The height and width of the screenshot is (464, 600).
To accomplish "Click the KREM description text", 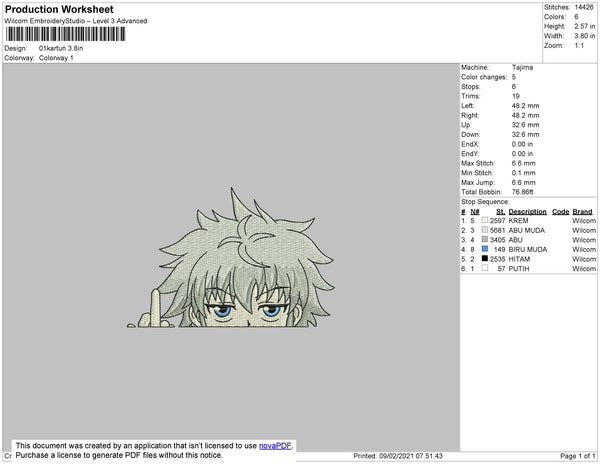I will (x=518, y=221).
